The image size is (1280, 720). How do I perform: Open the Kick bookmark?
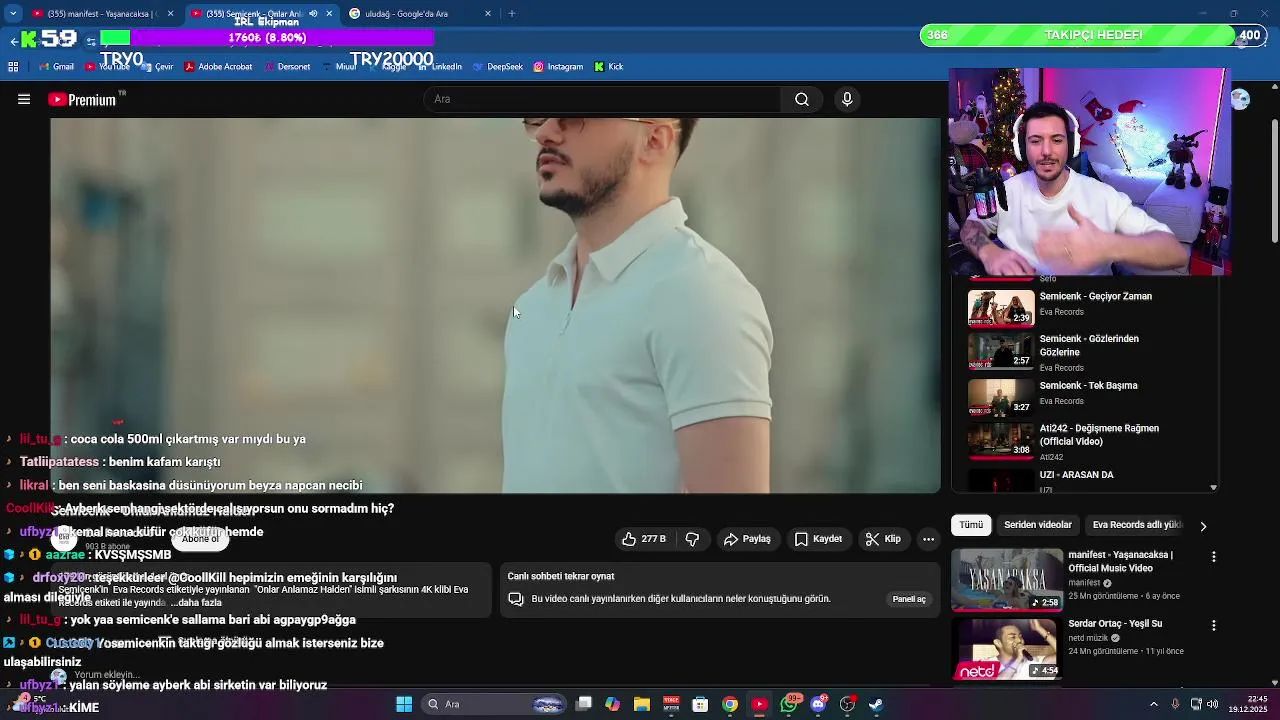point(609,67)
